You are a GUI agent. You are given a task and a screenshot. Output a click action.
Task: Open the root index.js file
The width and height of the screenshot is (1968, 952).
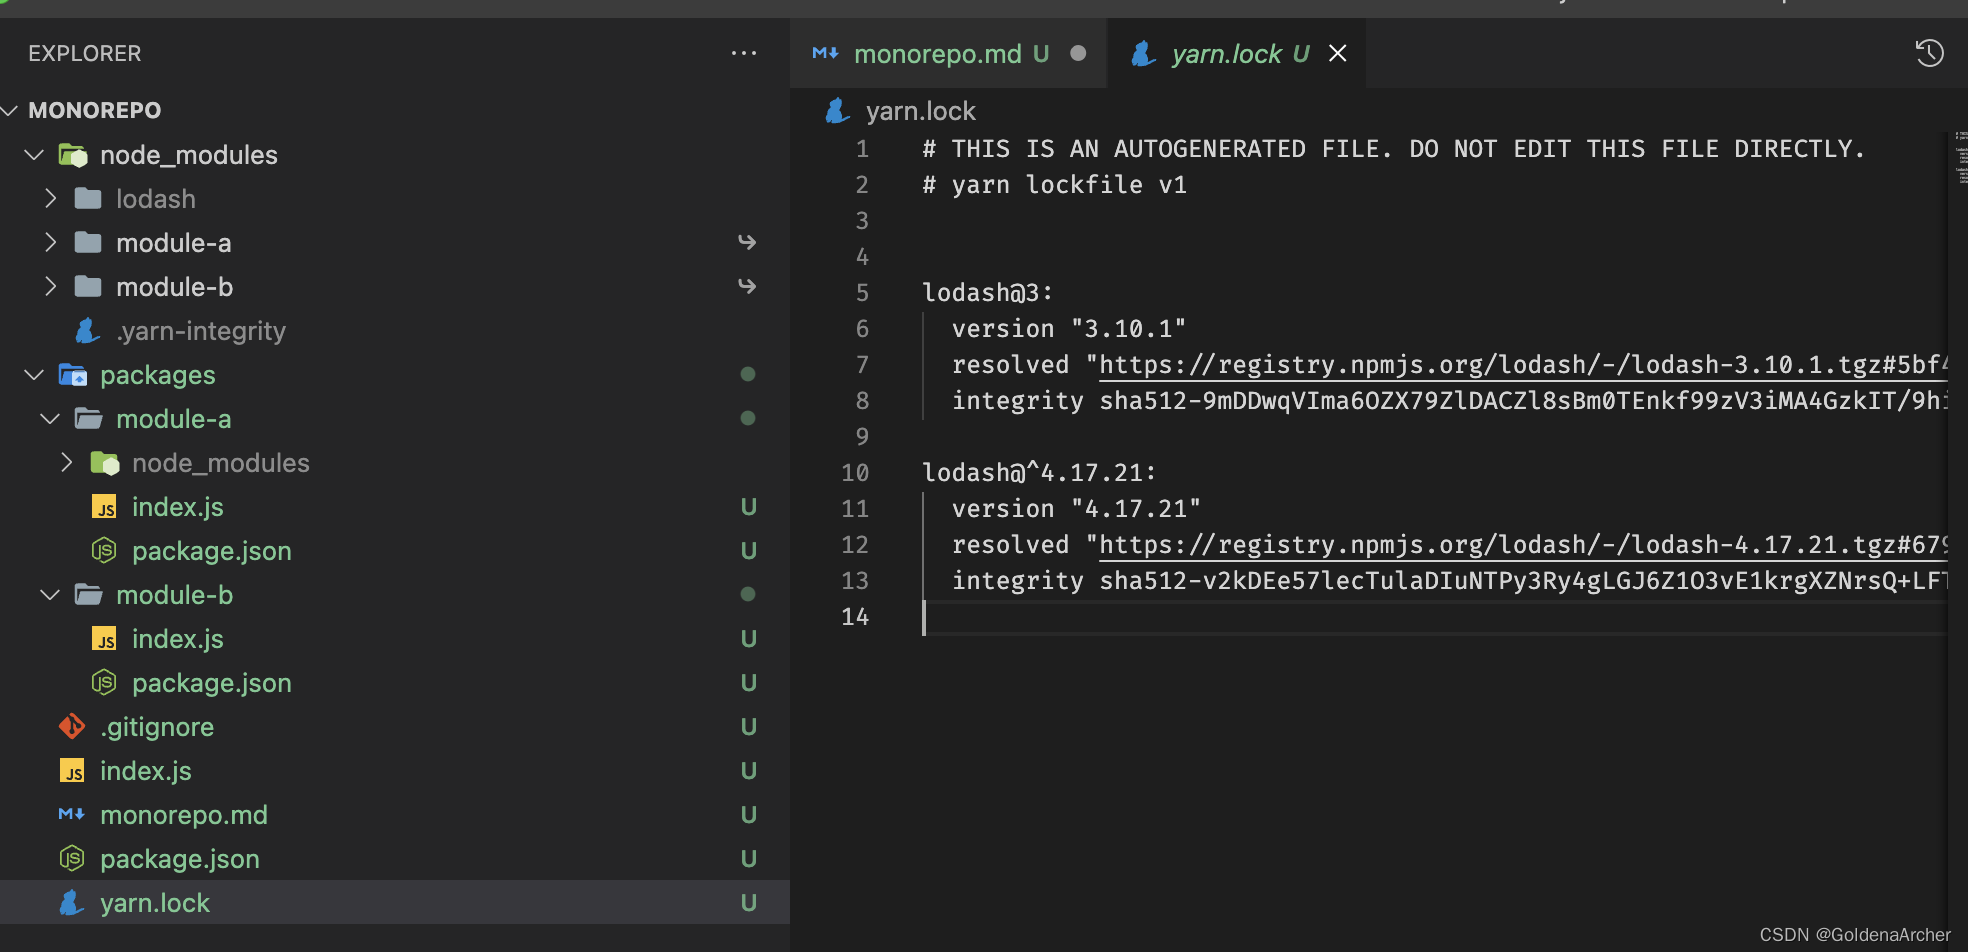146,771
